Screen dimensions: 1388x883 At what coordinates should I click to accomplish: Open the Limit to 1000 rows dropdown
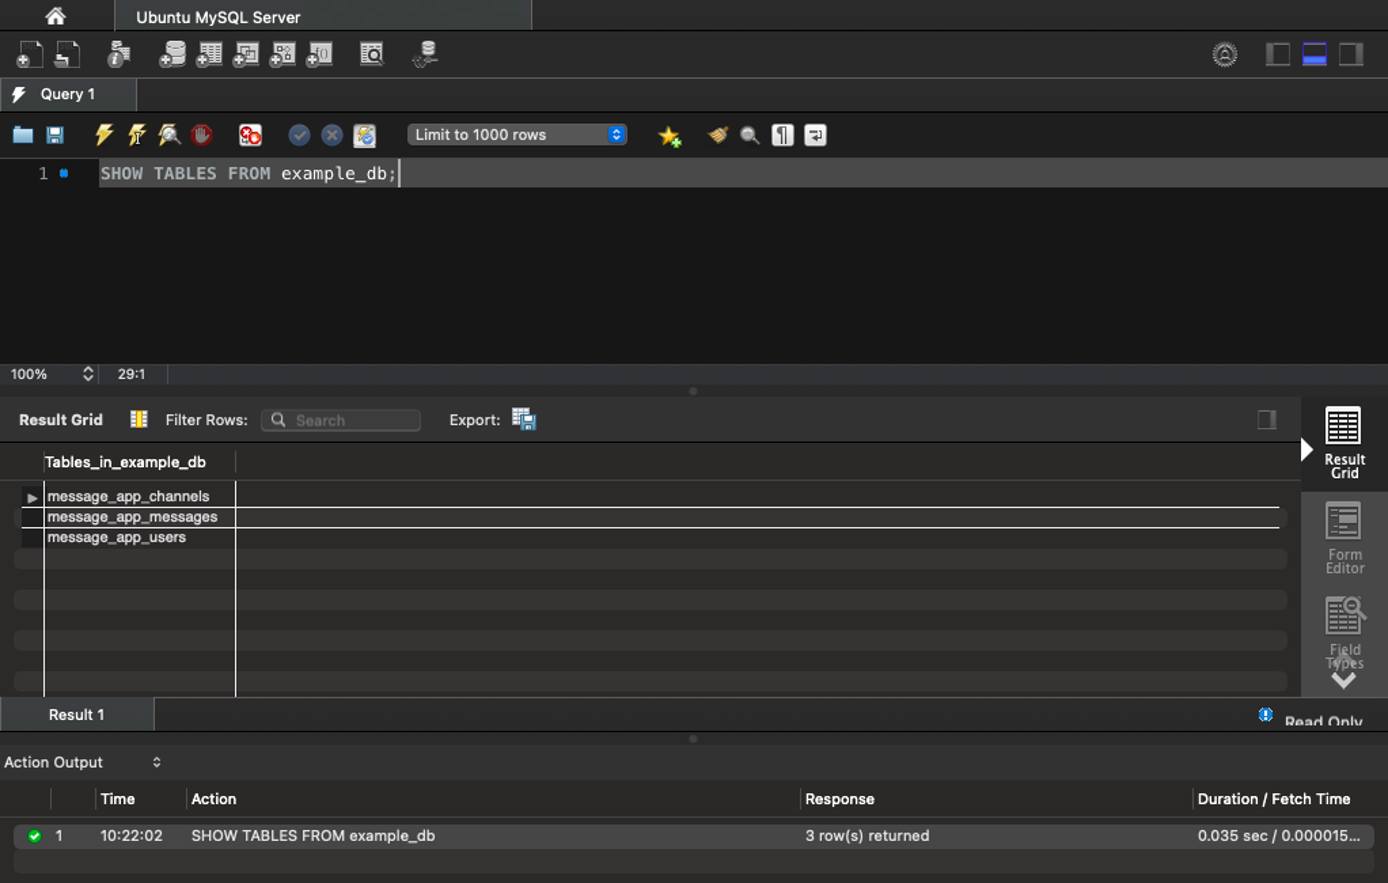click(x=517, y=135)
